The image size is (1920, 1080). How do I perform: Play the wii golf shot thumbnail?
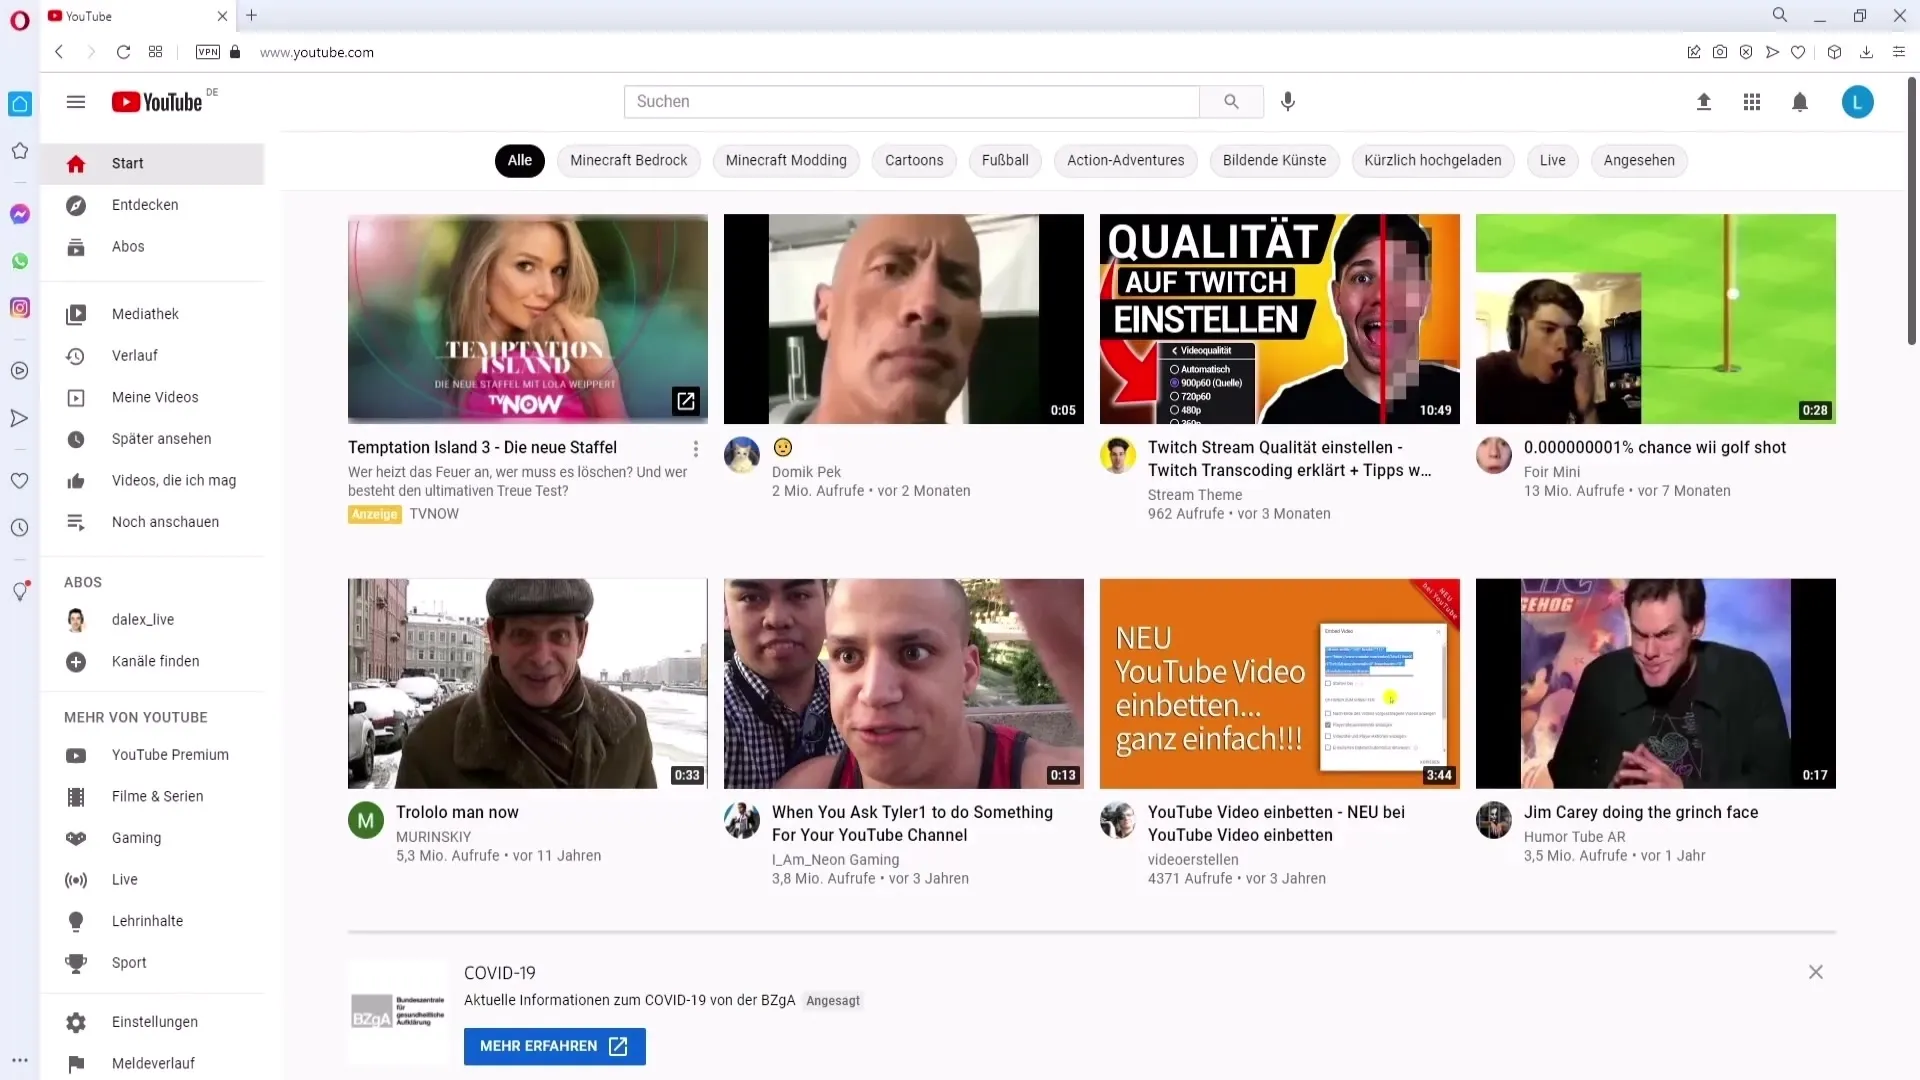1656,319
